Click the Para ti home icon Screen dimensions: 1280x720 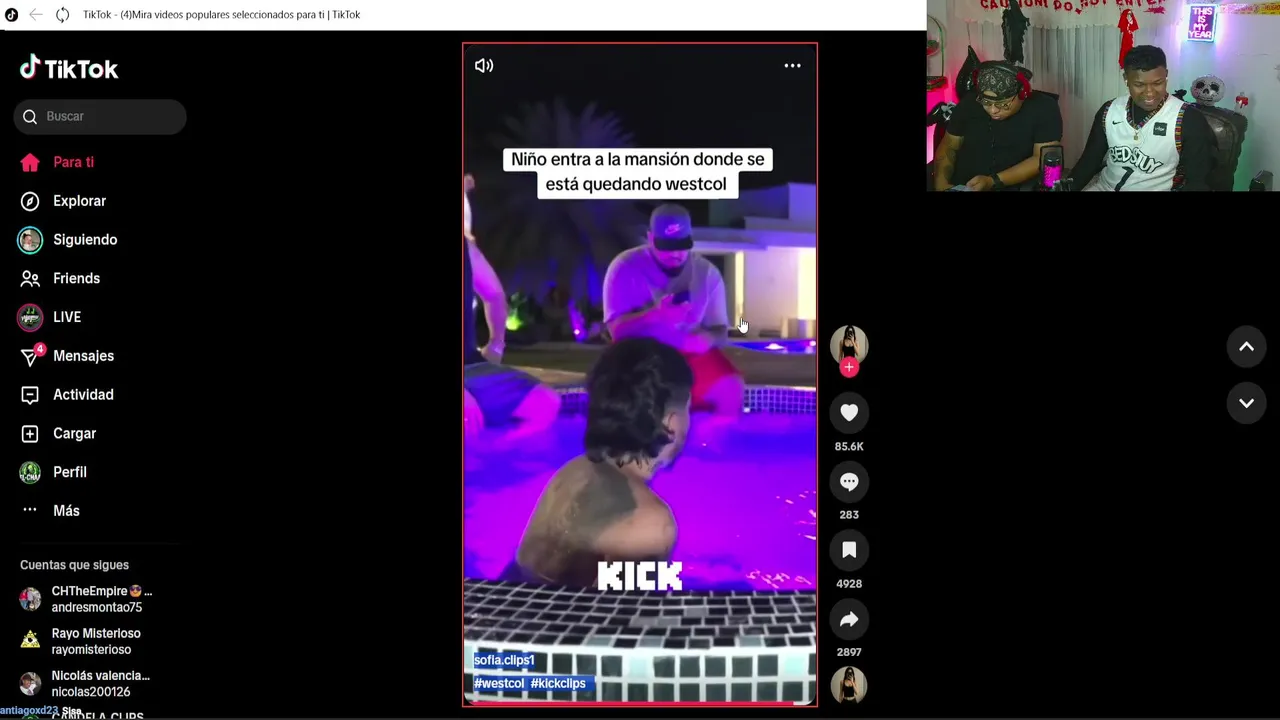30,162
